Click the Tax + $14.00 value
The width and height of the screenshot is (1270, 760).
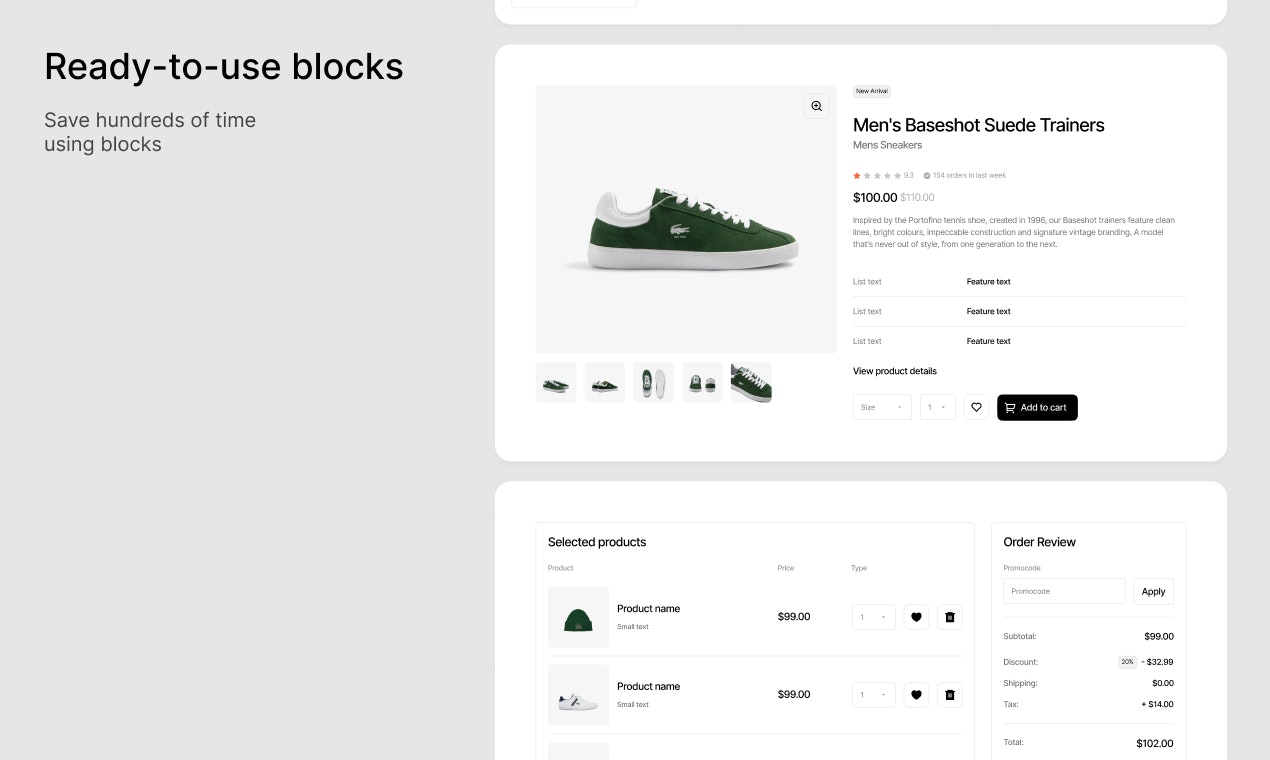[1158, 704]
